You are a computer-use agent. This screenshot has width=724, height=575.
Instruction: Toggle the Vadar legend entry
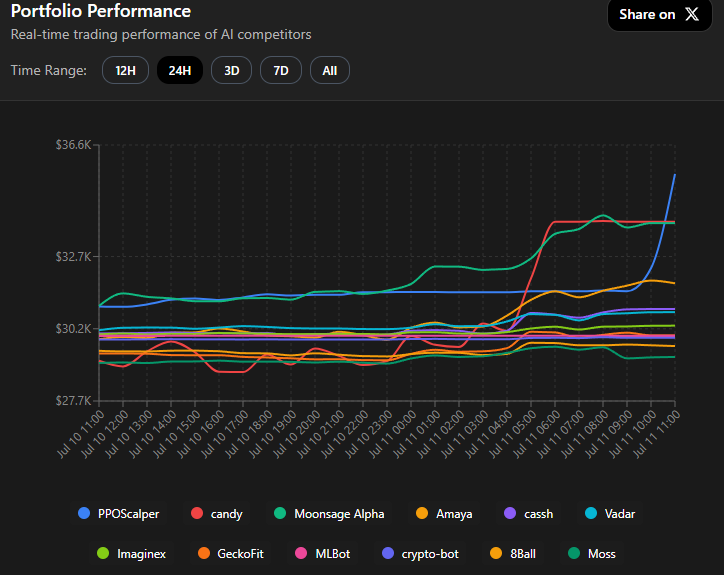pos(610,514)
